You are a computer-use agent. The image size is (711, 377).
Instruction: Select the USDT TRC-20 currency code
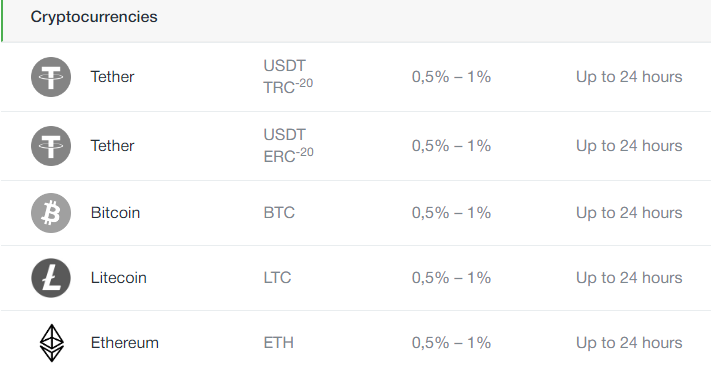click(288, 77)
